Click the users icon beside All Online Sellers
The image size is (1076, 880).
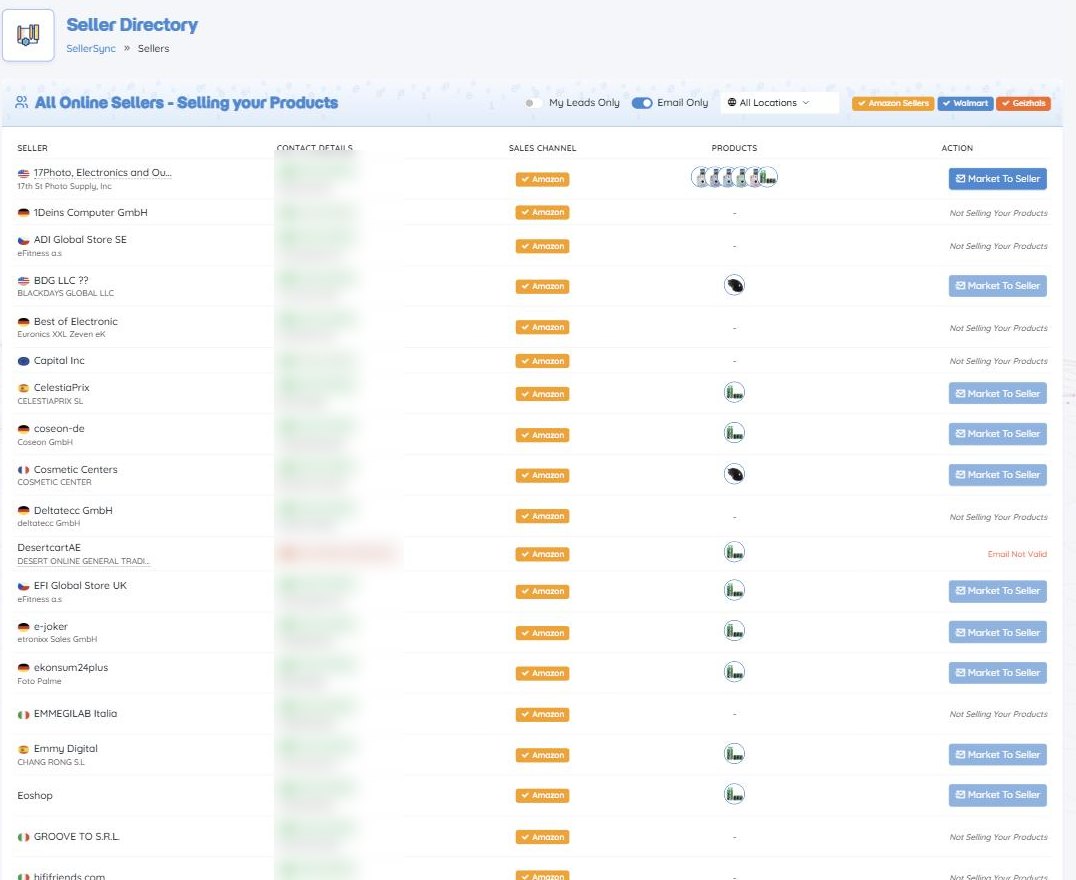pos(22,102)
